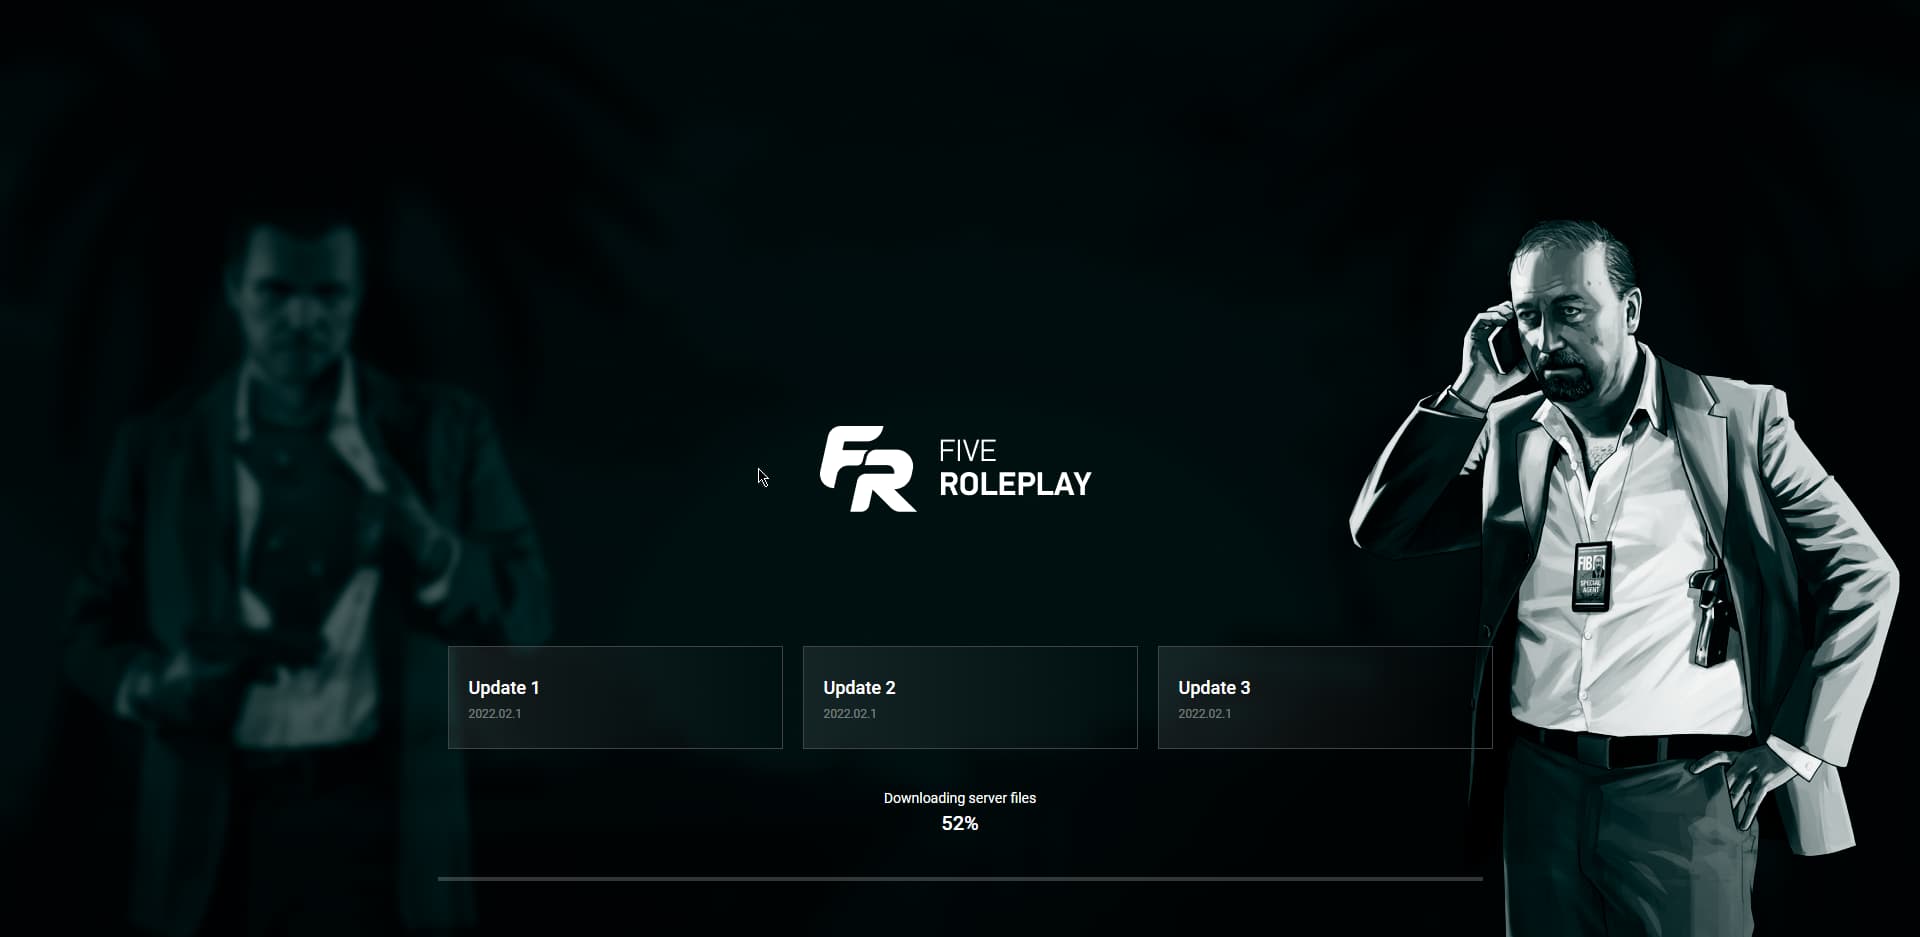
Task: Click the 2022.02.1 date under Update 3
Action: (1205, 714)
